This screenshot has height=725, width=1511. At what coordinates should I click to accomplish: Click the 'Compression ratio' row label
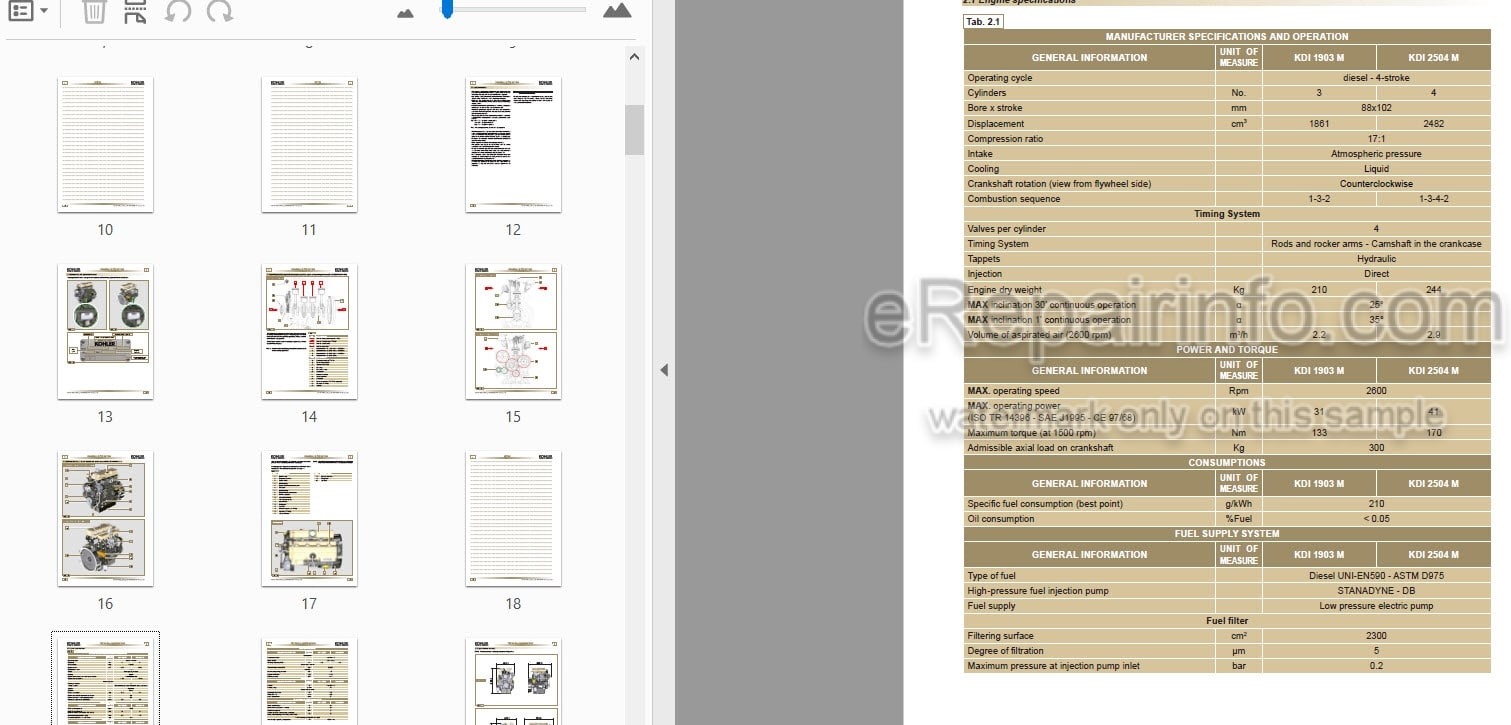1005,139
